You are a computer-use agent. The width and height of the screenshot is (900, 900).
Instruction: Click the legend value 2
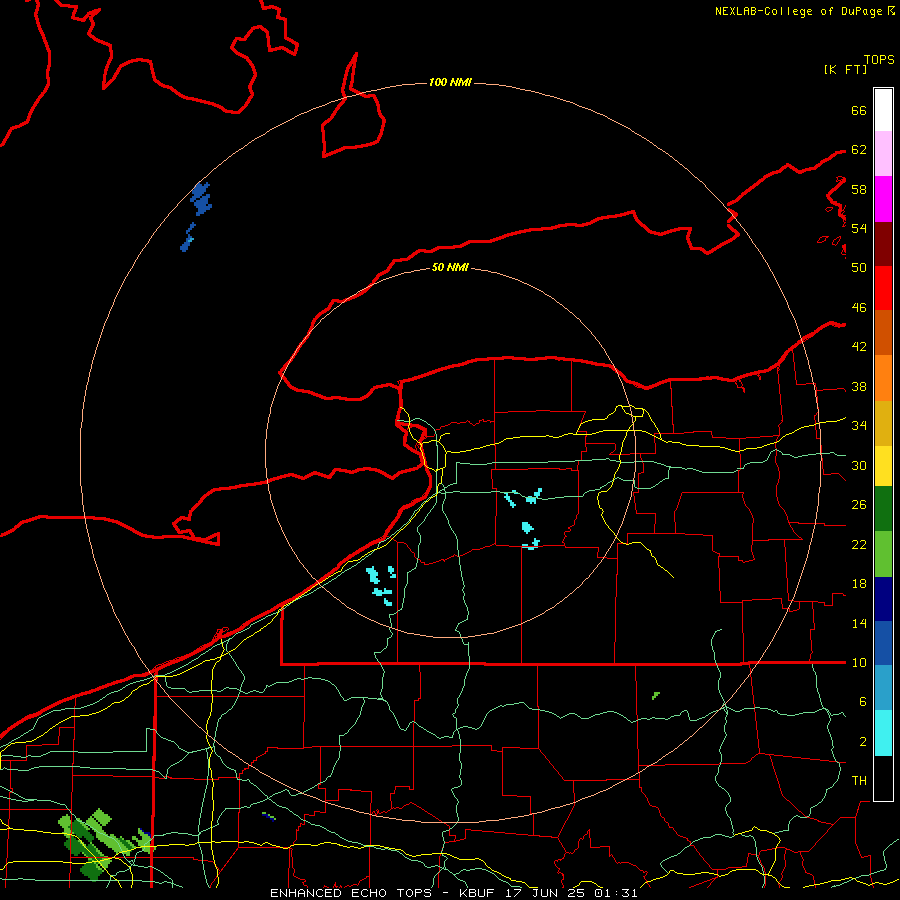coord(862,742)
